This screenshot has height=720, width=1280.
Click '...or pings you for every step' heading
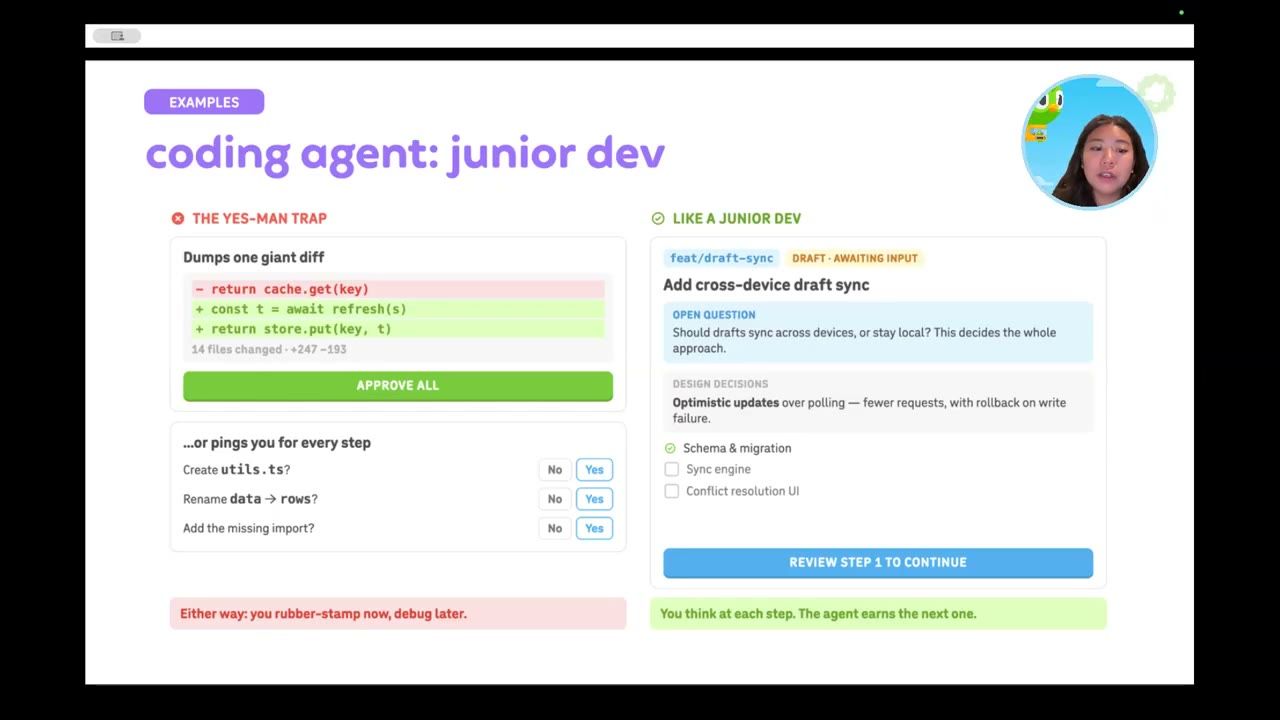(277, 443)
